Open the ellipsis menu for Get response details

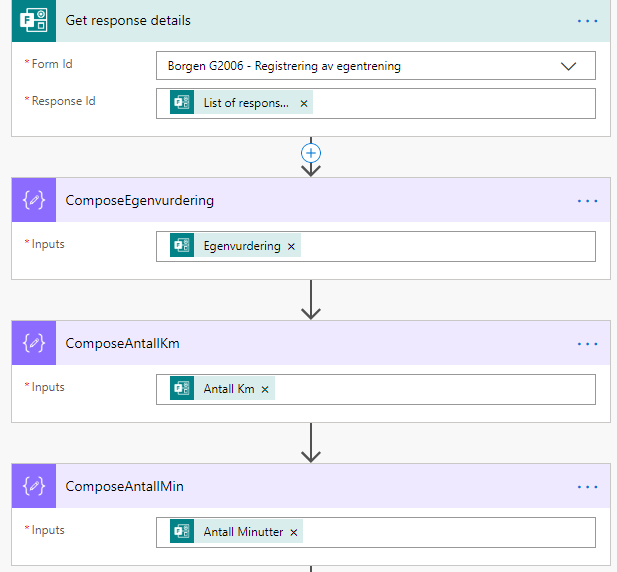coord(587,21)
